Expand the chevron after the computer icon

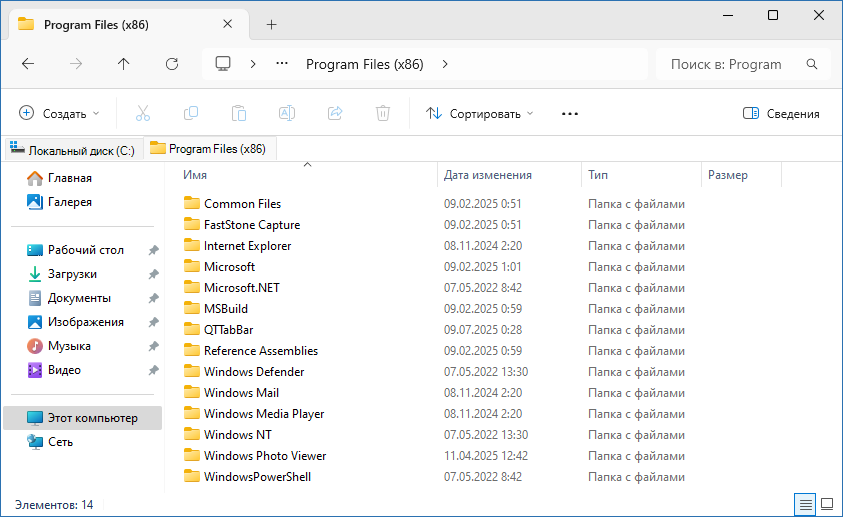253,64
